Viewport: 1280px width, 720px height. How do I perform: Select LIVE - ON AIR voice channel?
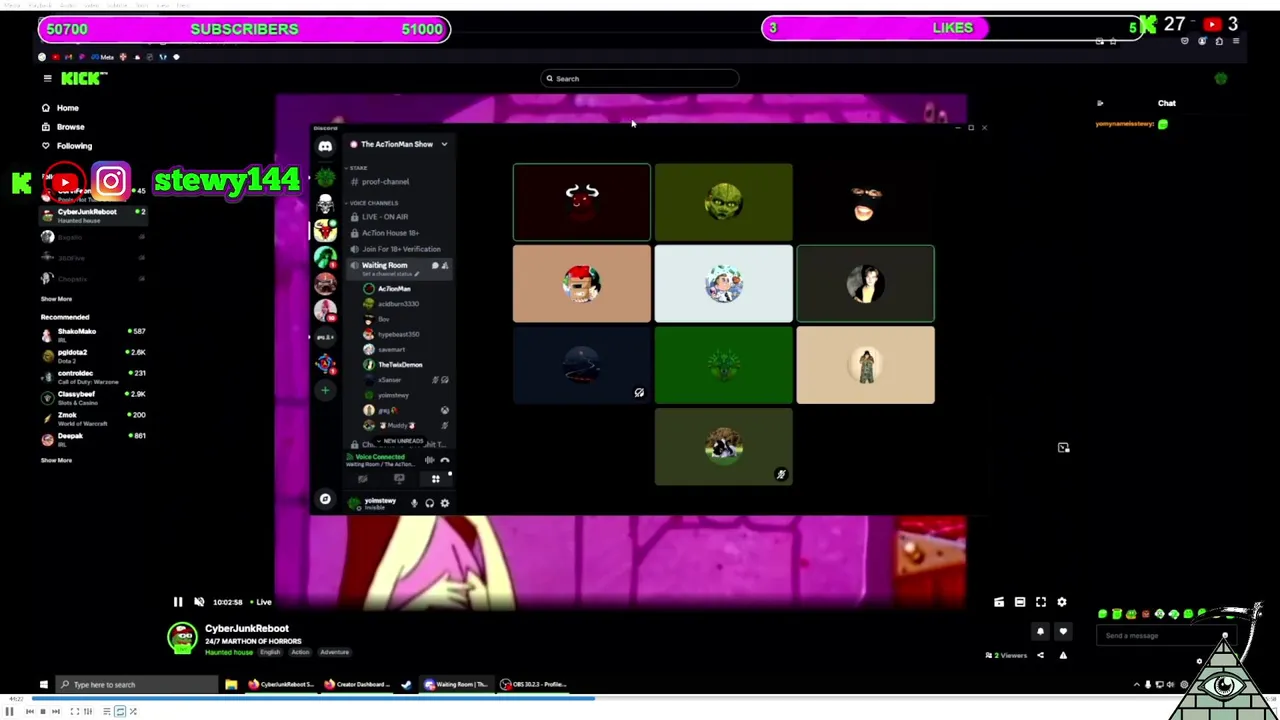point(385,217)
